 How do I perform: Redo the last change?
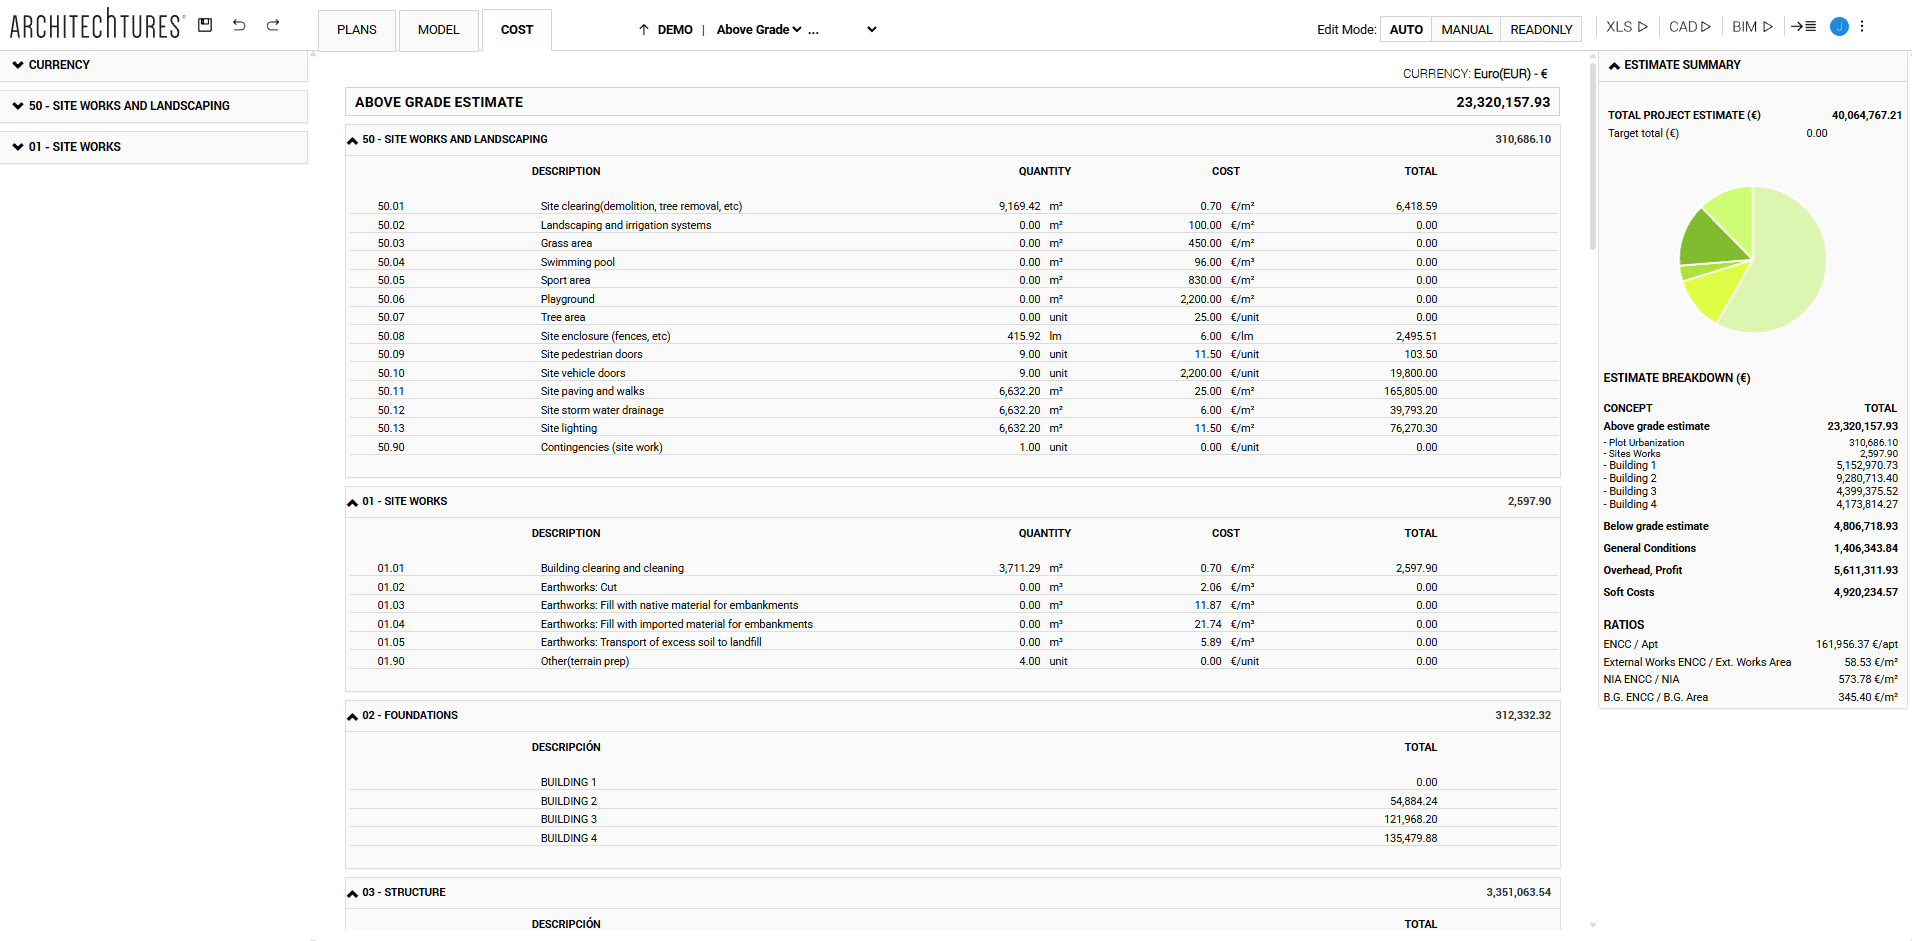[272, 25]
